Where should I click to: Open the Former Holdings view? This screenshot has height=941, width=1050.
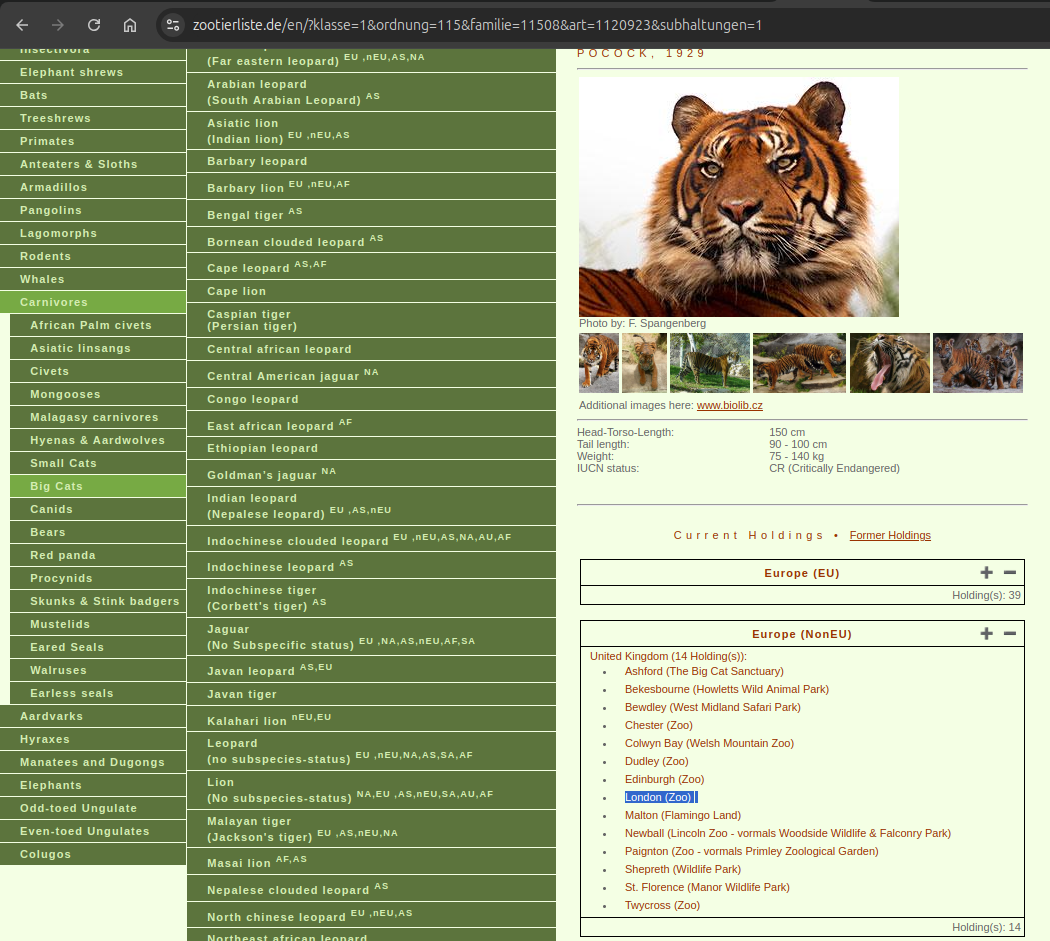(889, 536)
